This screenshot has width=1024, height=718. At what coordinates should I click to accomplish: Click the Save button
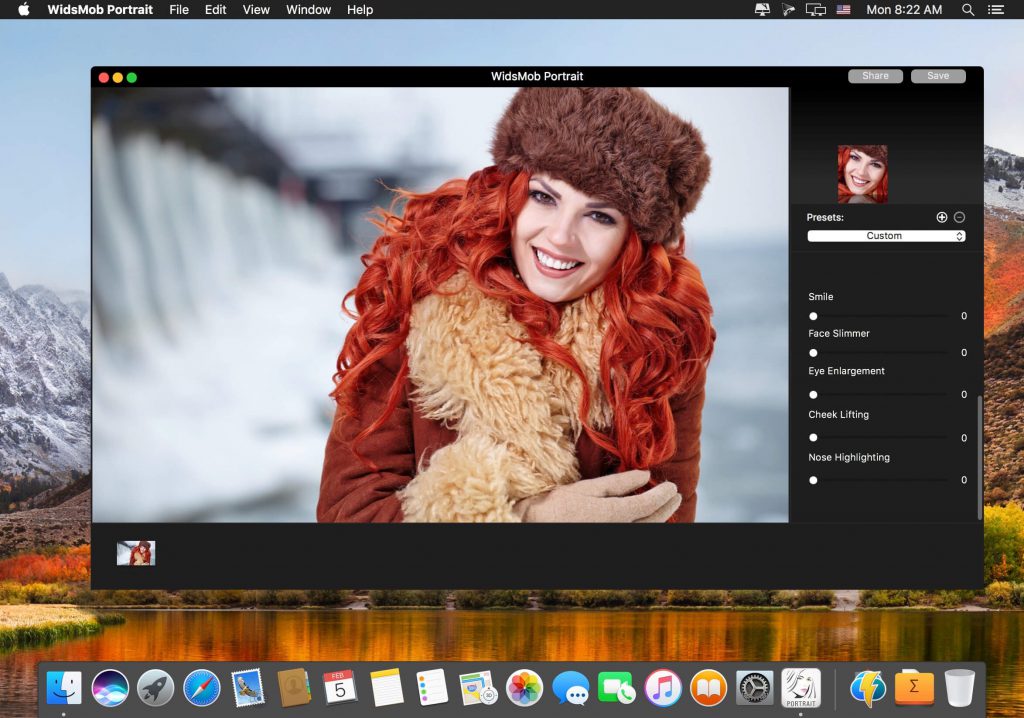click(x=938, y=75)
